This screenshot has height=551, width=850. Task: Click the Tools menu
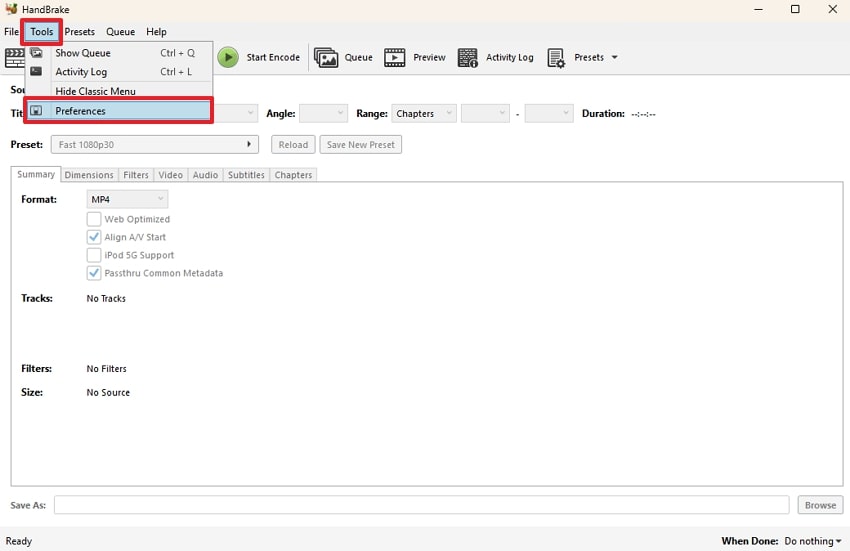[x=42, y=31]
